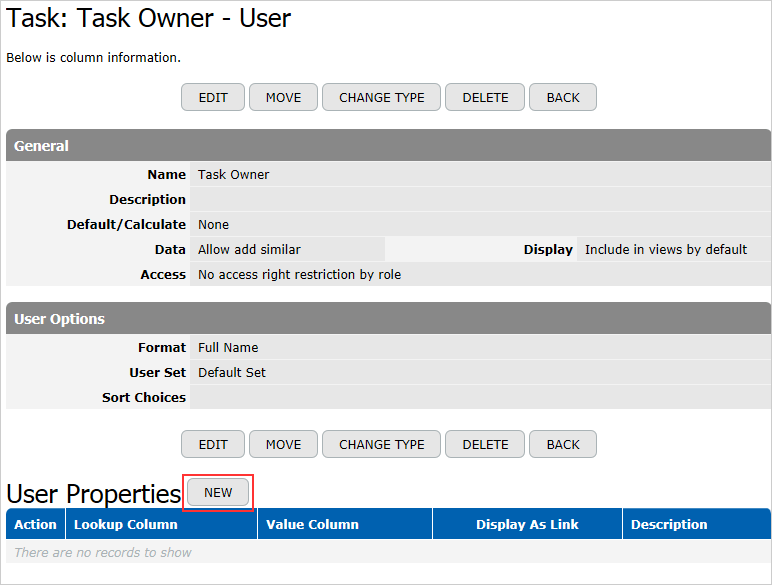Click the 'Default Set' User Set value
Image resolution: width=772 pixels, height=585 pixels.
tap(231, 373)
